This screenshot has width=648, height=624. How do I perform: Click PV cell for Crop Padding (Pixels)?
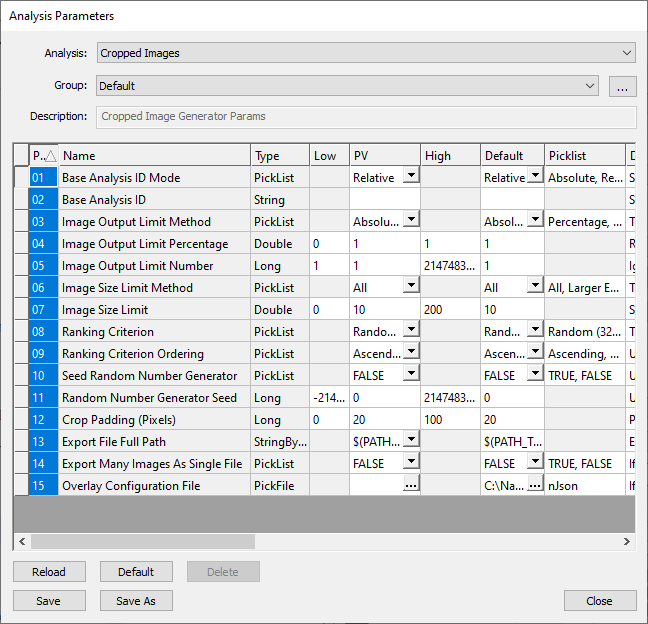(x=384, y=420)
